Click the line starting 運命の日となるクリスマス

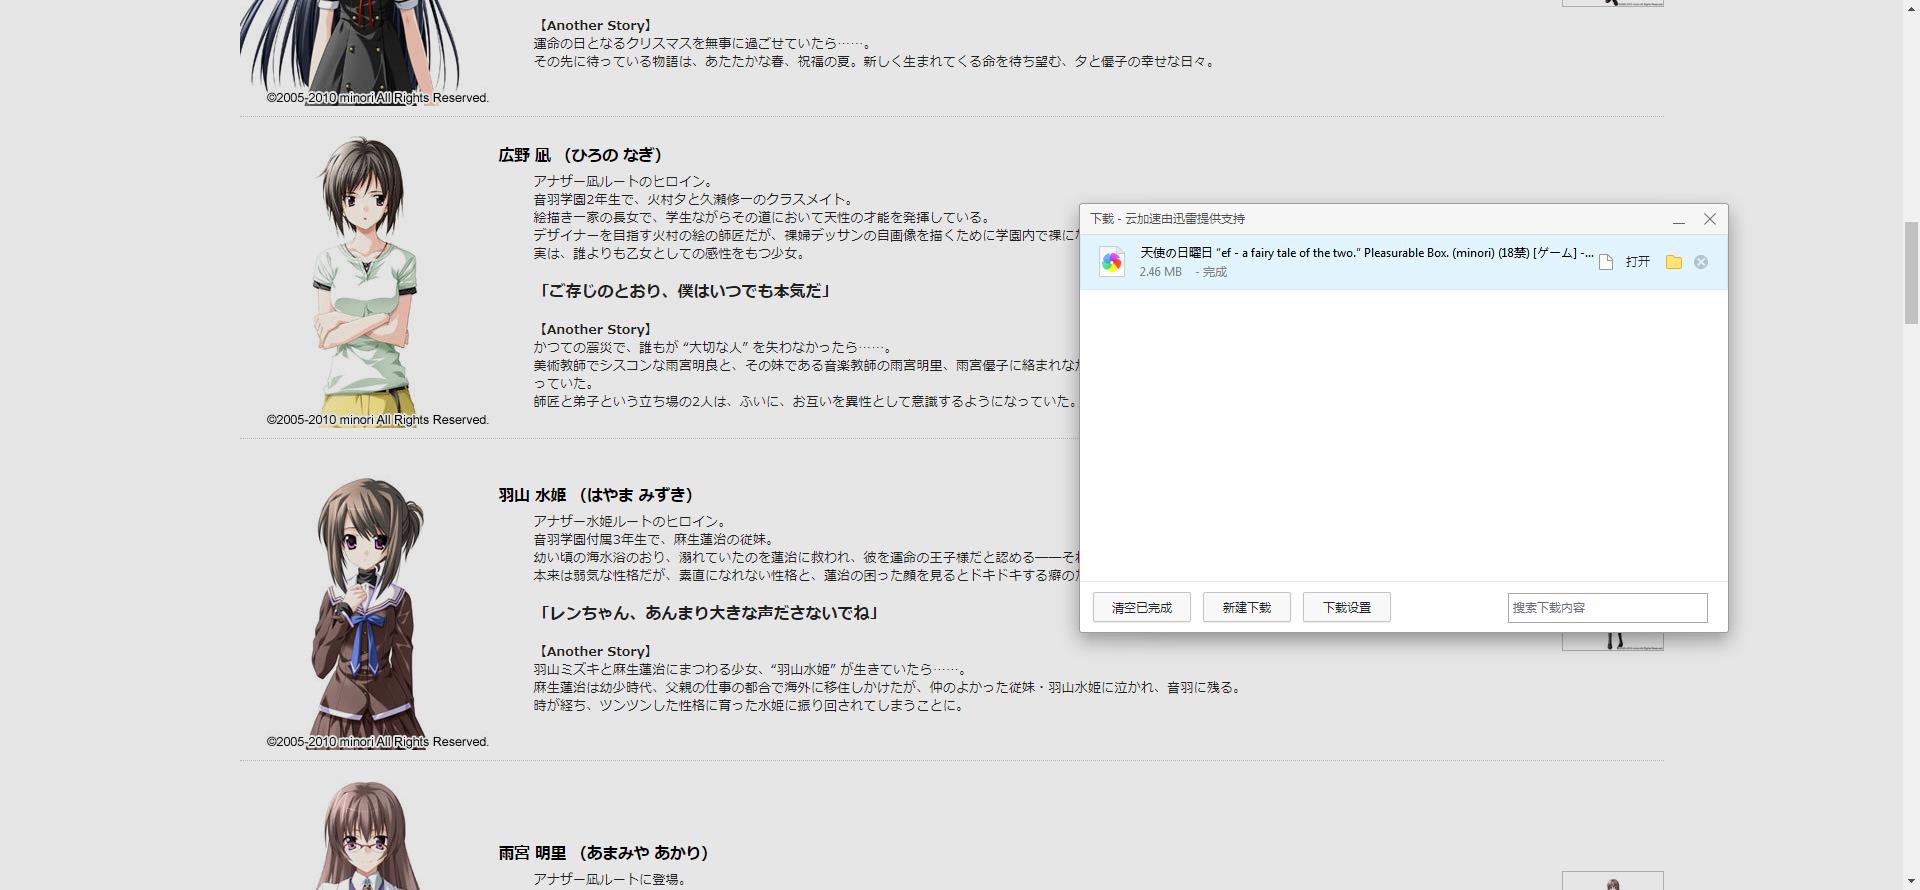(x=703, y=43)
